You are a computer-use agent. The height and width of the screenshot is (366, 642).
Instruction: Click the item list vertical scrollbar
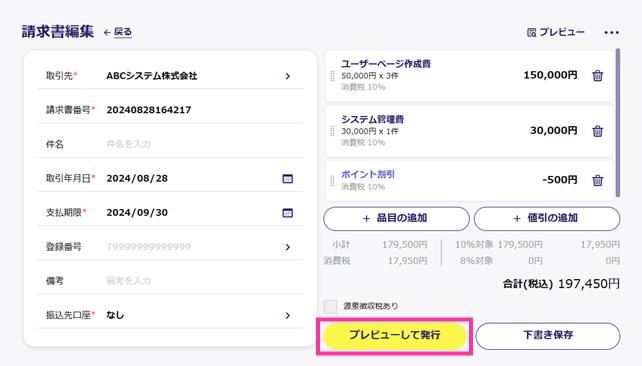618,123
